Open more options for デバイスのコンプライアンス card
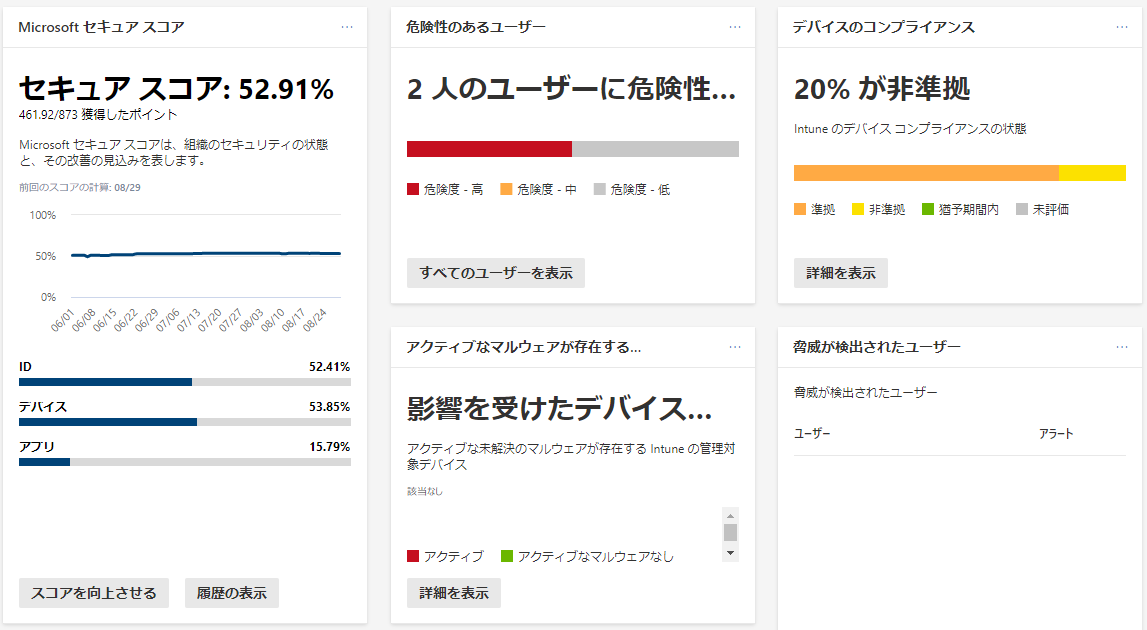Image resolution: width=1147 pixels, height=630 pixels. 1121,27
